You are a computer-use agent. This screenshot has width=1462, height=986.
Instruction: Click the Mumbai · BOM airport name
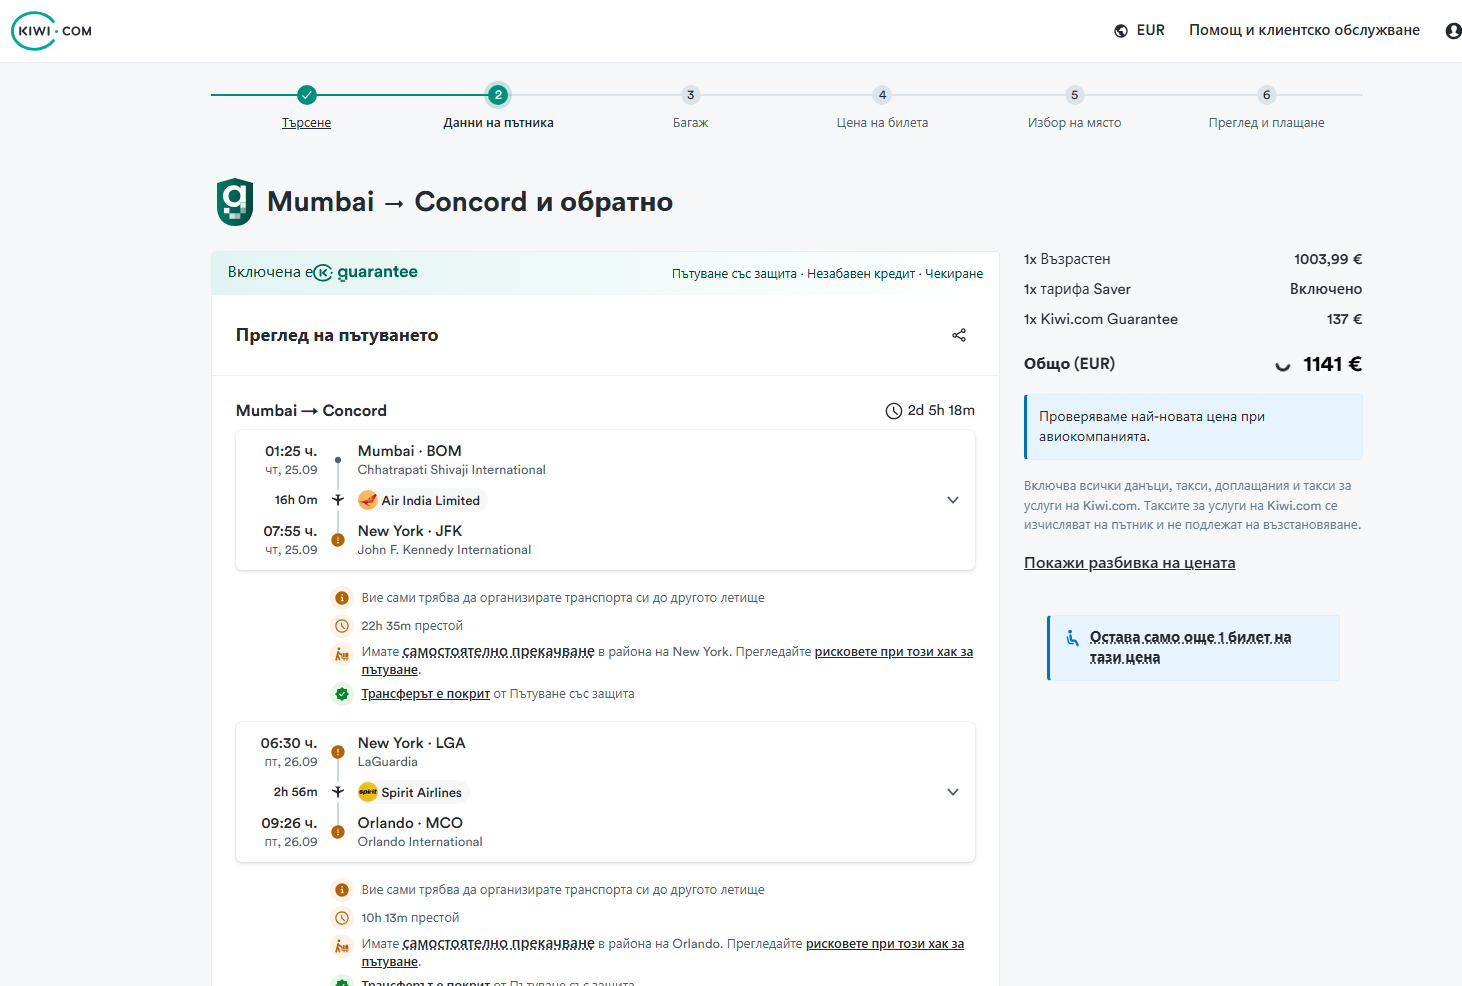[410, 452]
